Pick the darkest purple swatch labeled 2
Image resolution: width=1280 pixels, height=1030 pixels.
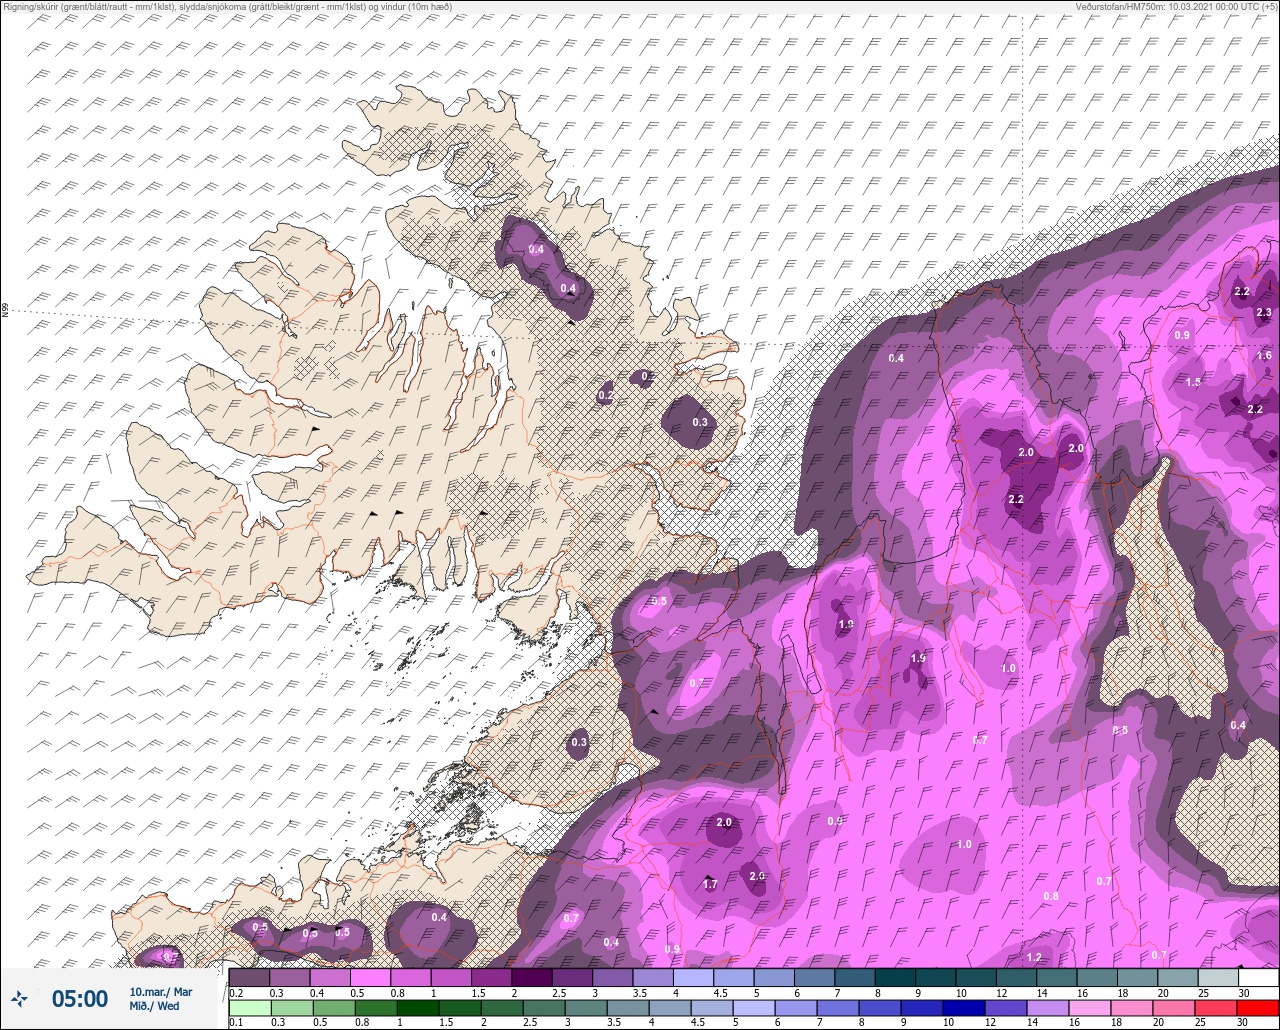(x=532, y=977)
